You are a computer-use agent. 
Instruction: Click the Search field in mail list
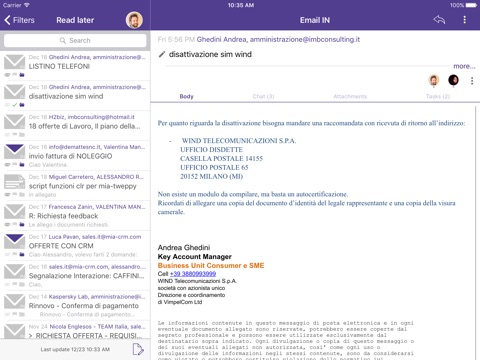[x=75, y=40]
